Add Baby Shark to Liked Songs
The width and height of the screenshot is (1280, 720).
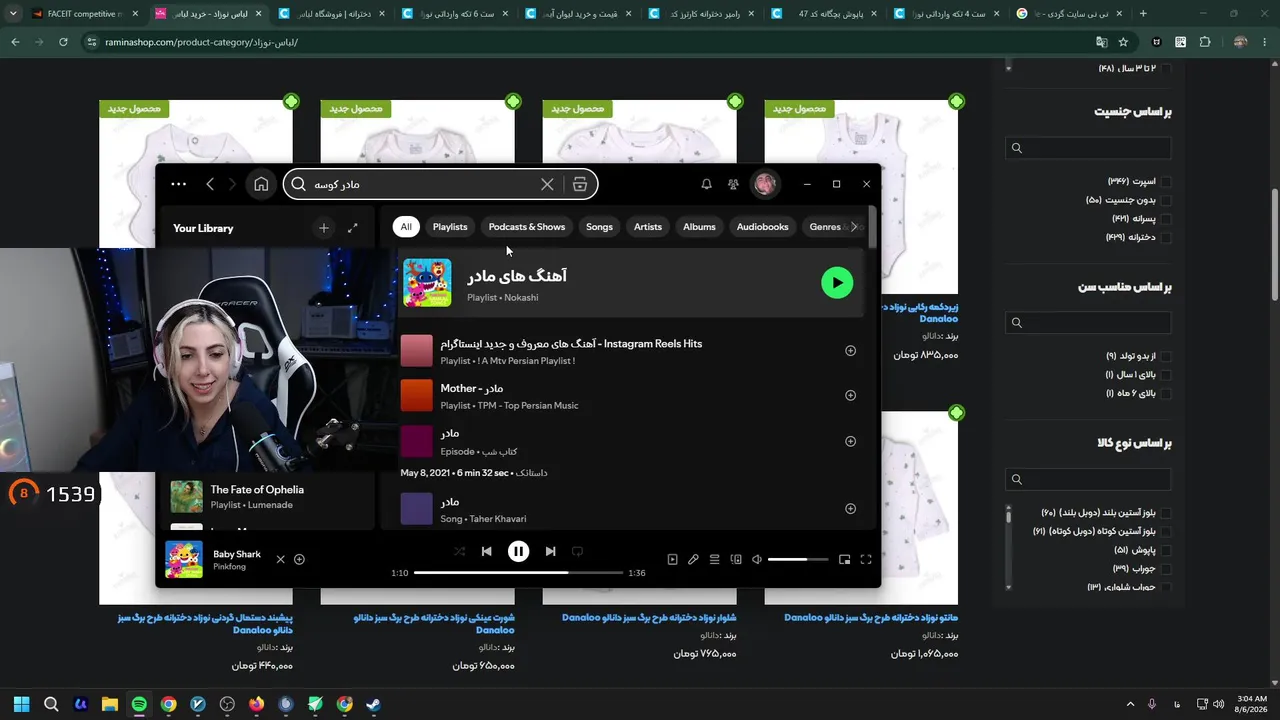(x=299, y=560)
